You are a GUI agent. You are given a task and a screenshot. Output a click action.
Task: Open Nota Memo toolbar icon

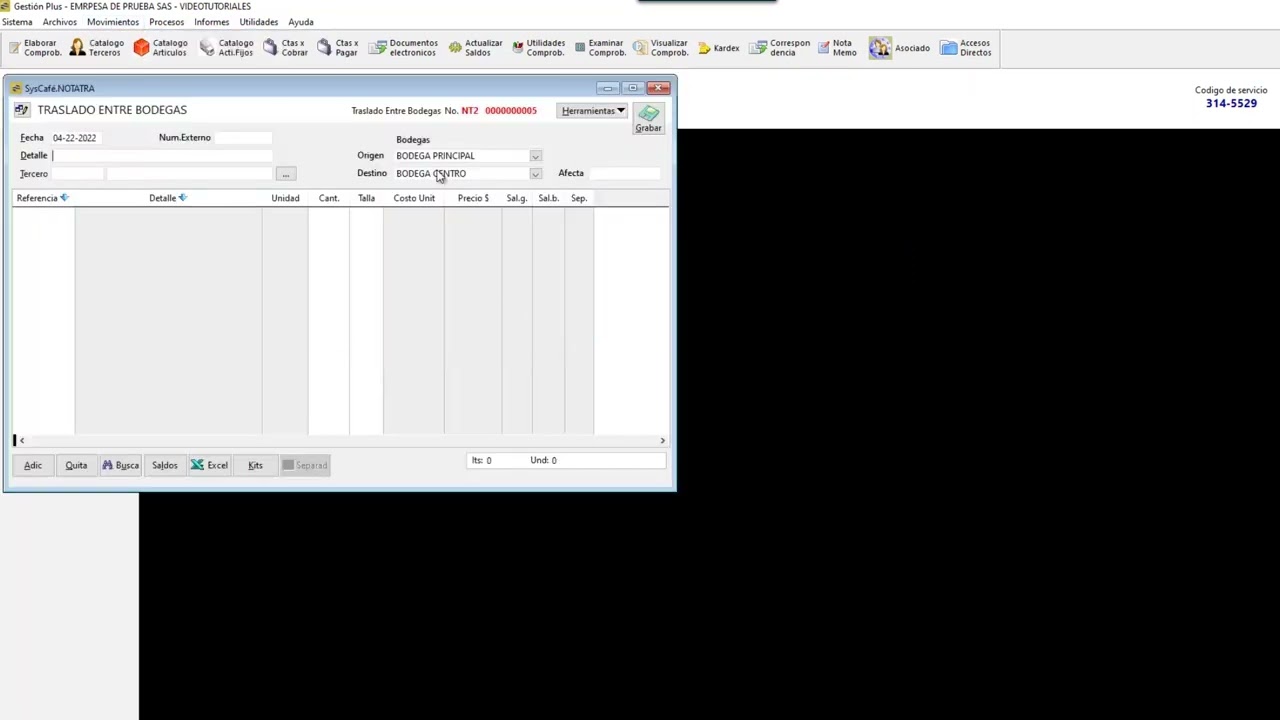tap(837, 48)
